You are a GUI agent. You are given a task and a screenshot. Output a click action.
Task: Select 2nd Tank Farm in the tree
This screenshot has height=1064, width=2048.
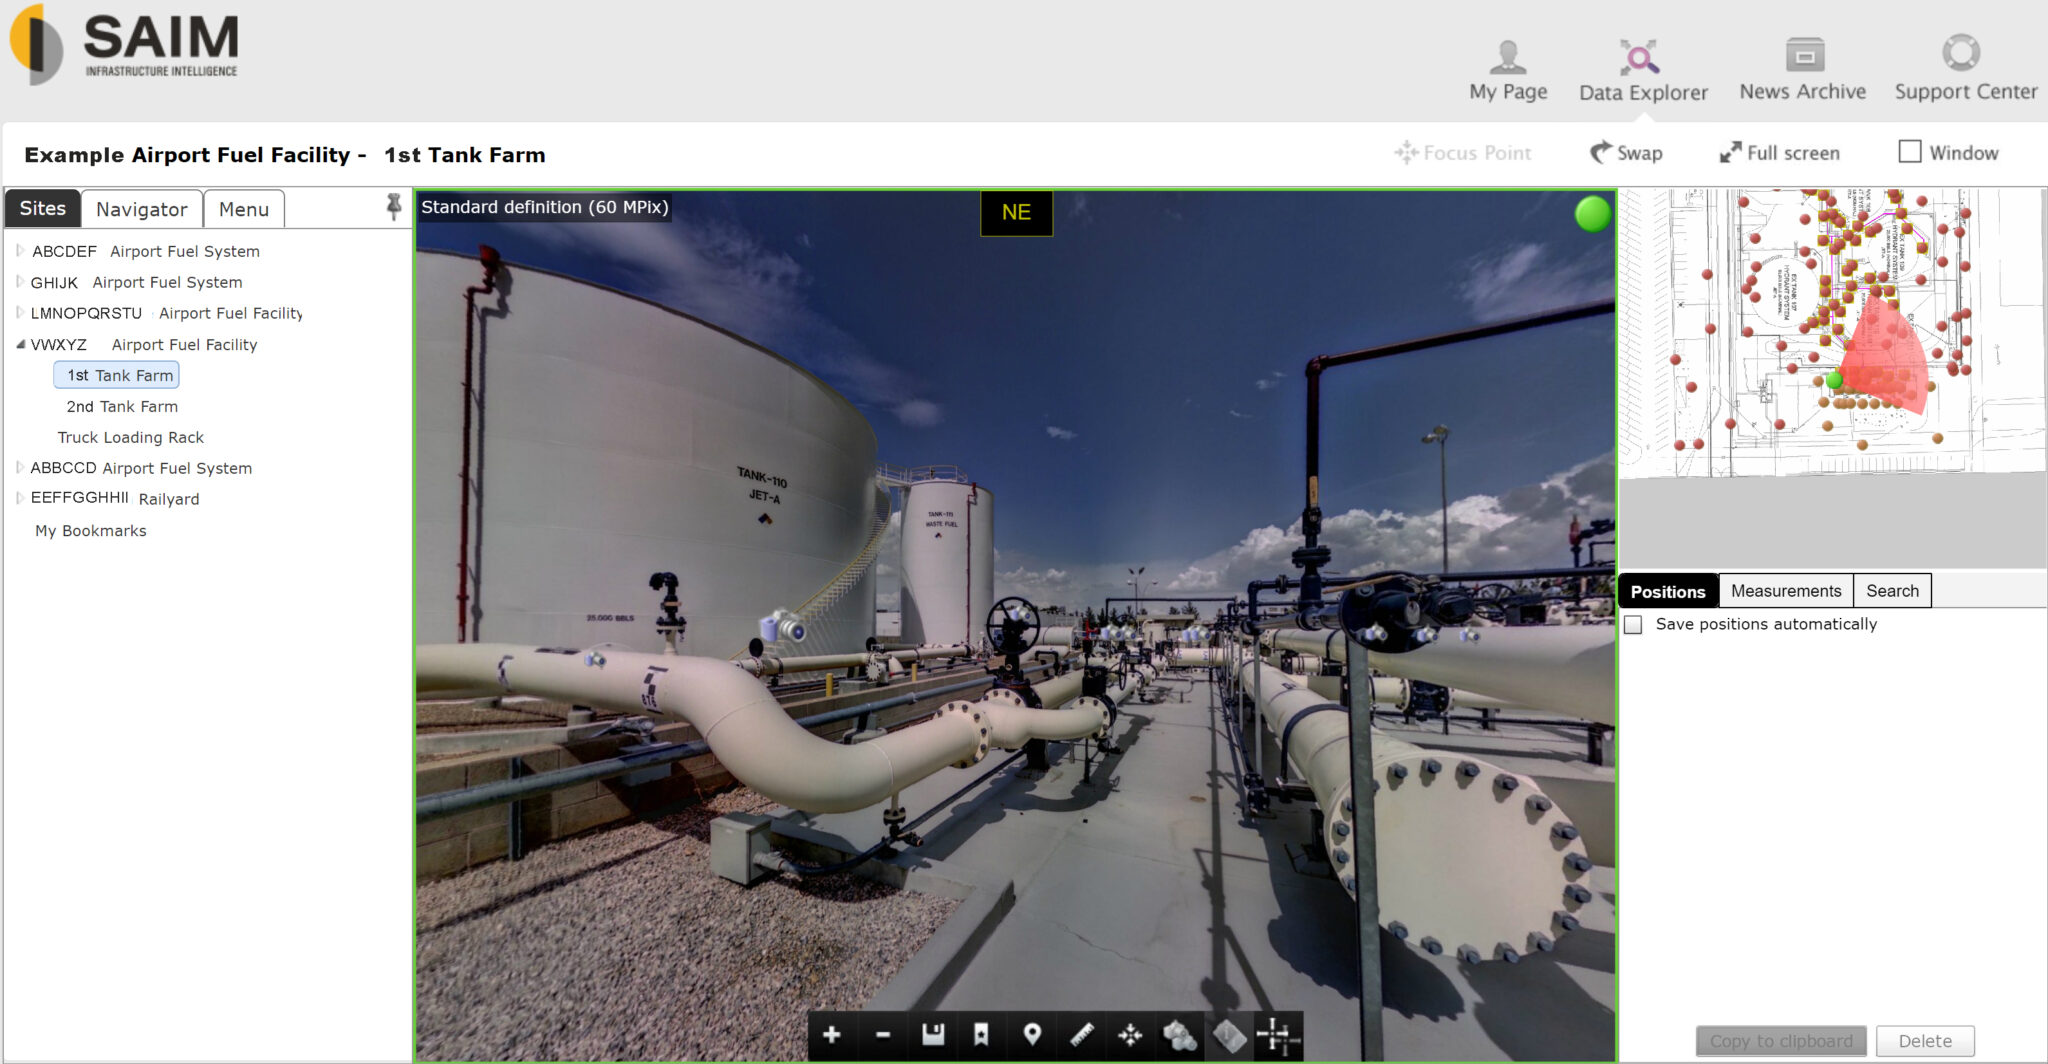point(122,406)
